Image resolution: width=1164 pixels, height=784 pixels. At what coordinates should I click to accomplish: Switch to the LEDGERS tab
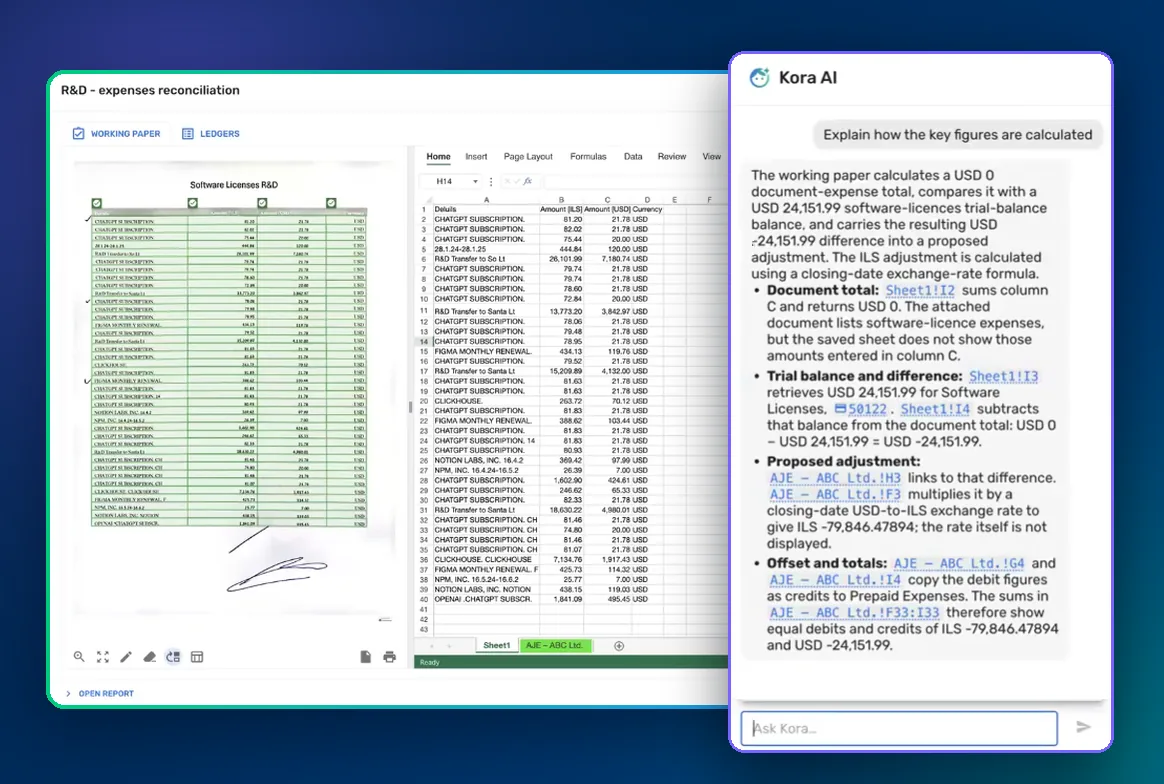coord(211,134)
